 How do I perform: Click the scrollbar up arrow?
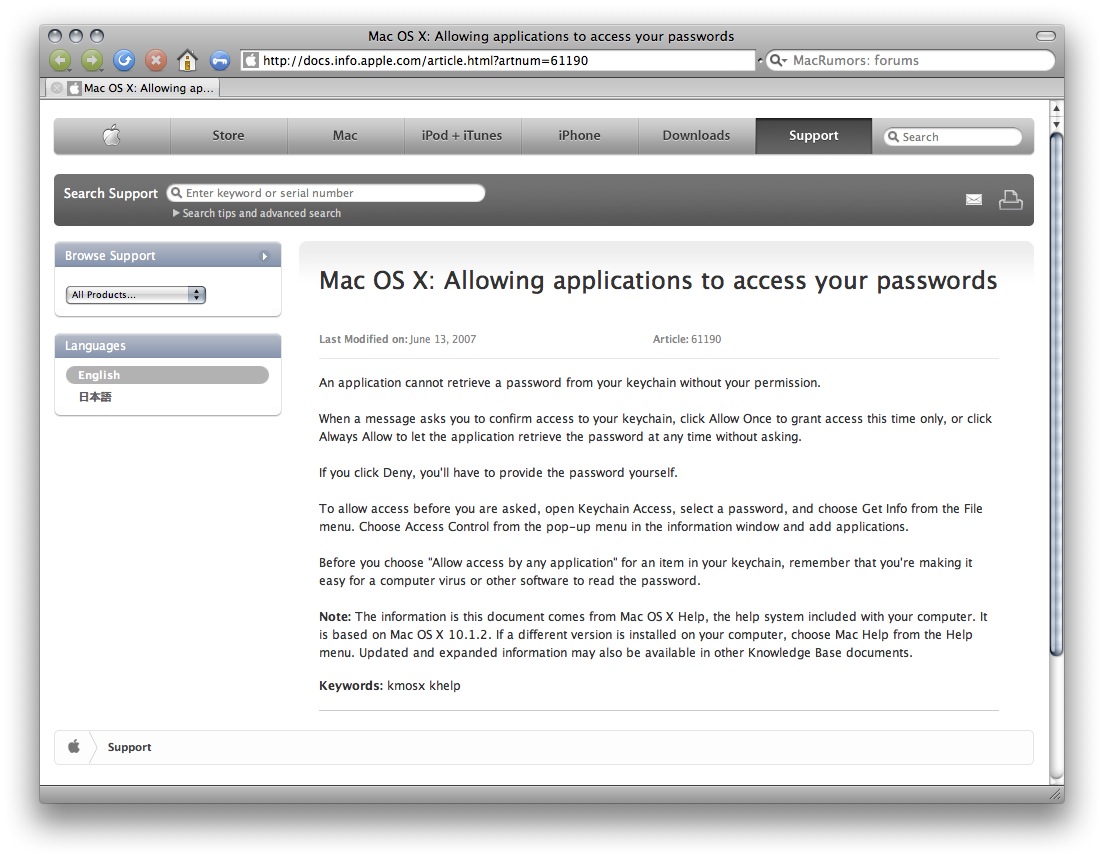1056,108
